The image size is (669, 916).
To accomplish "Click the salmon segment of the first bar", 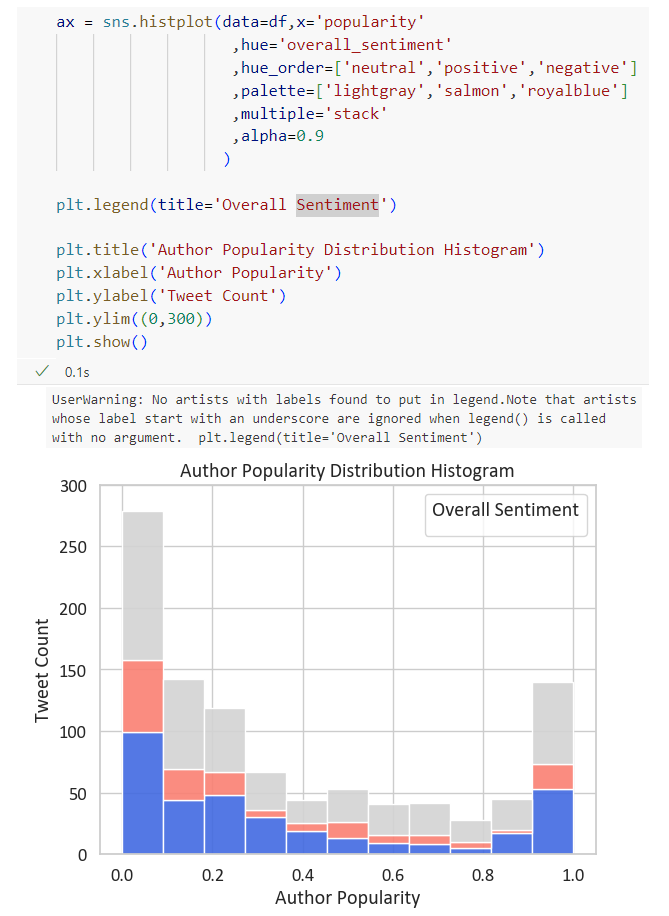I will (143, 696).
